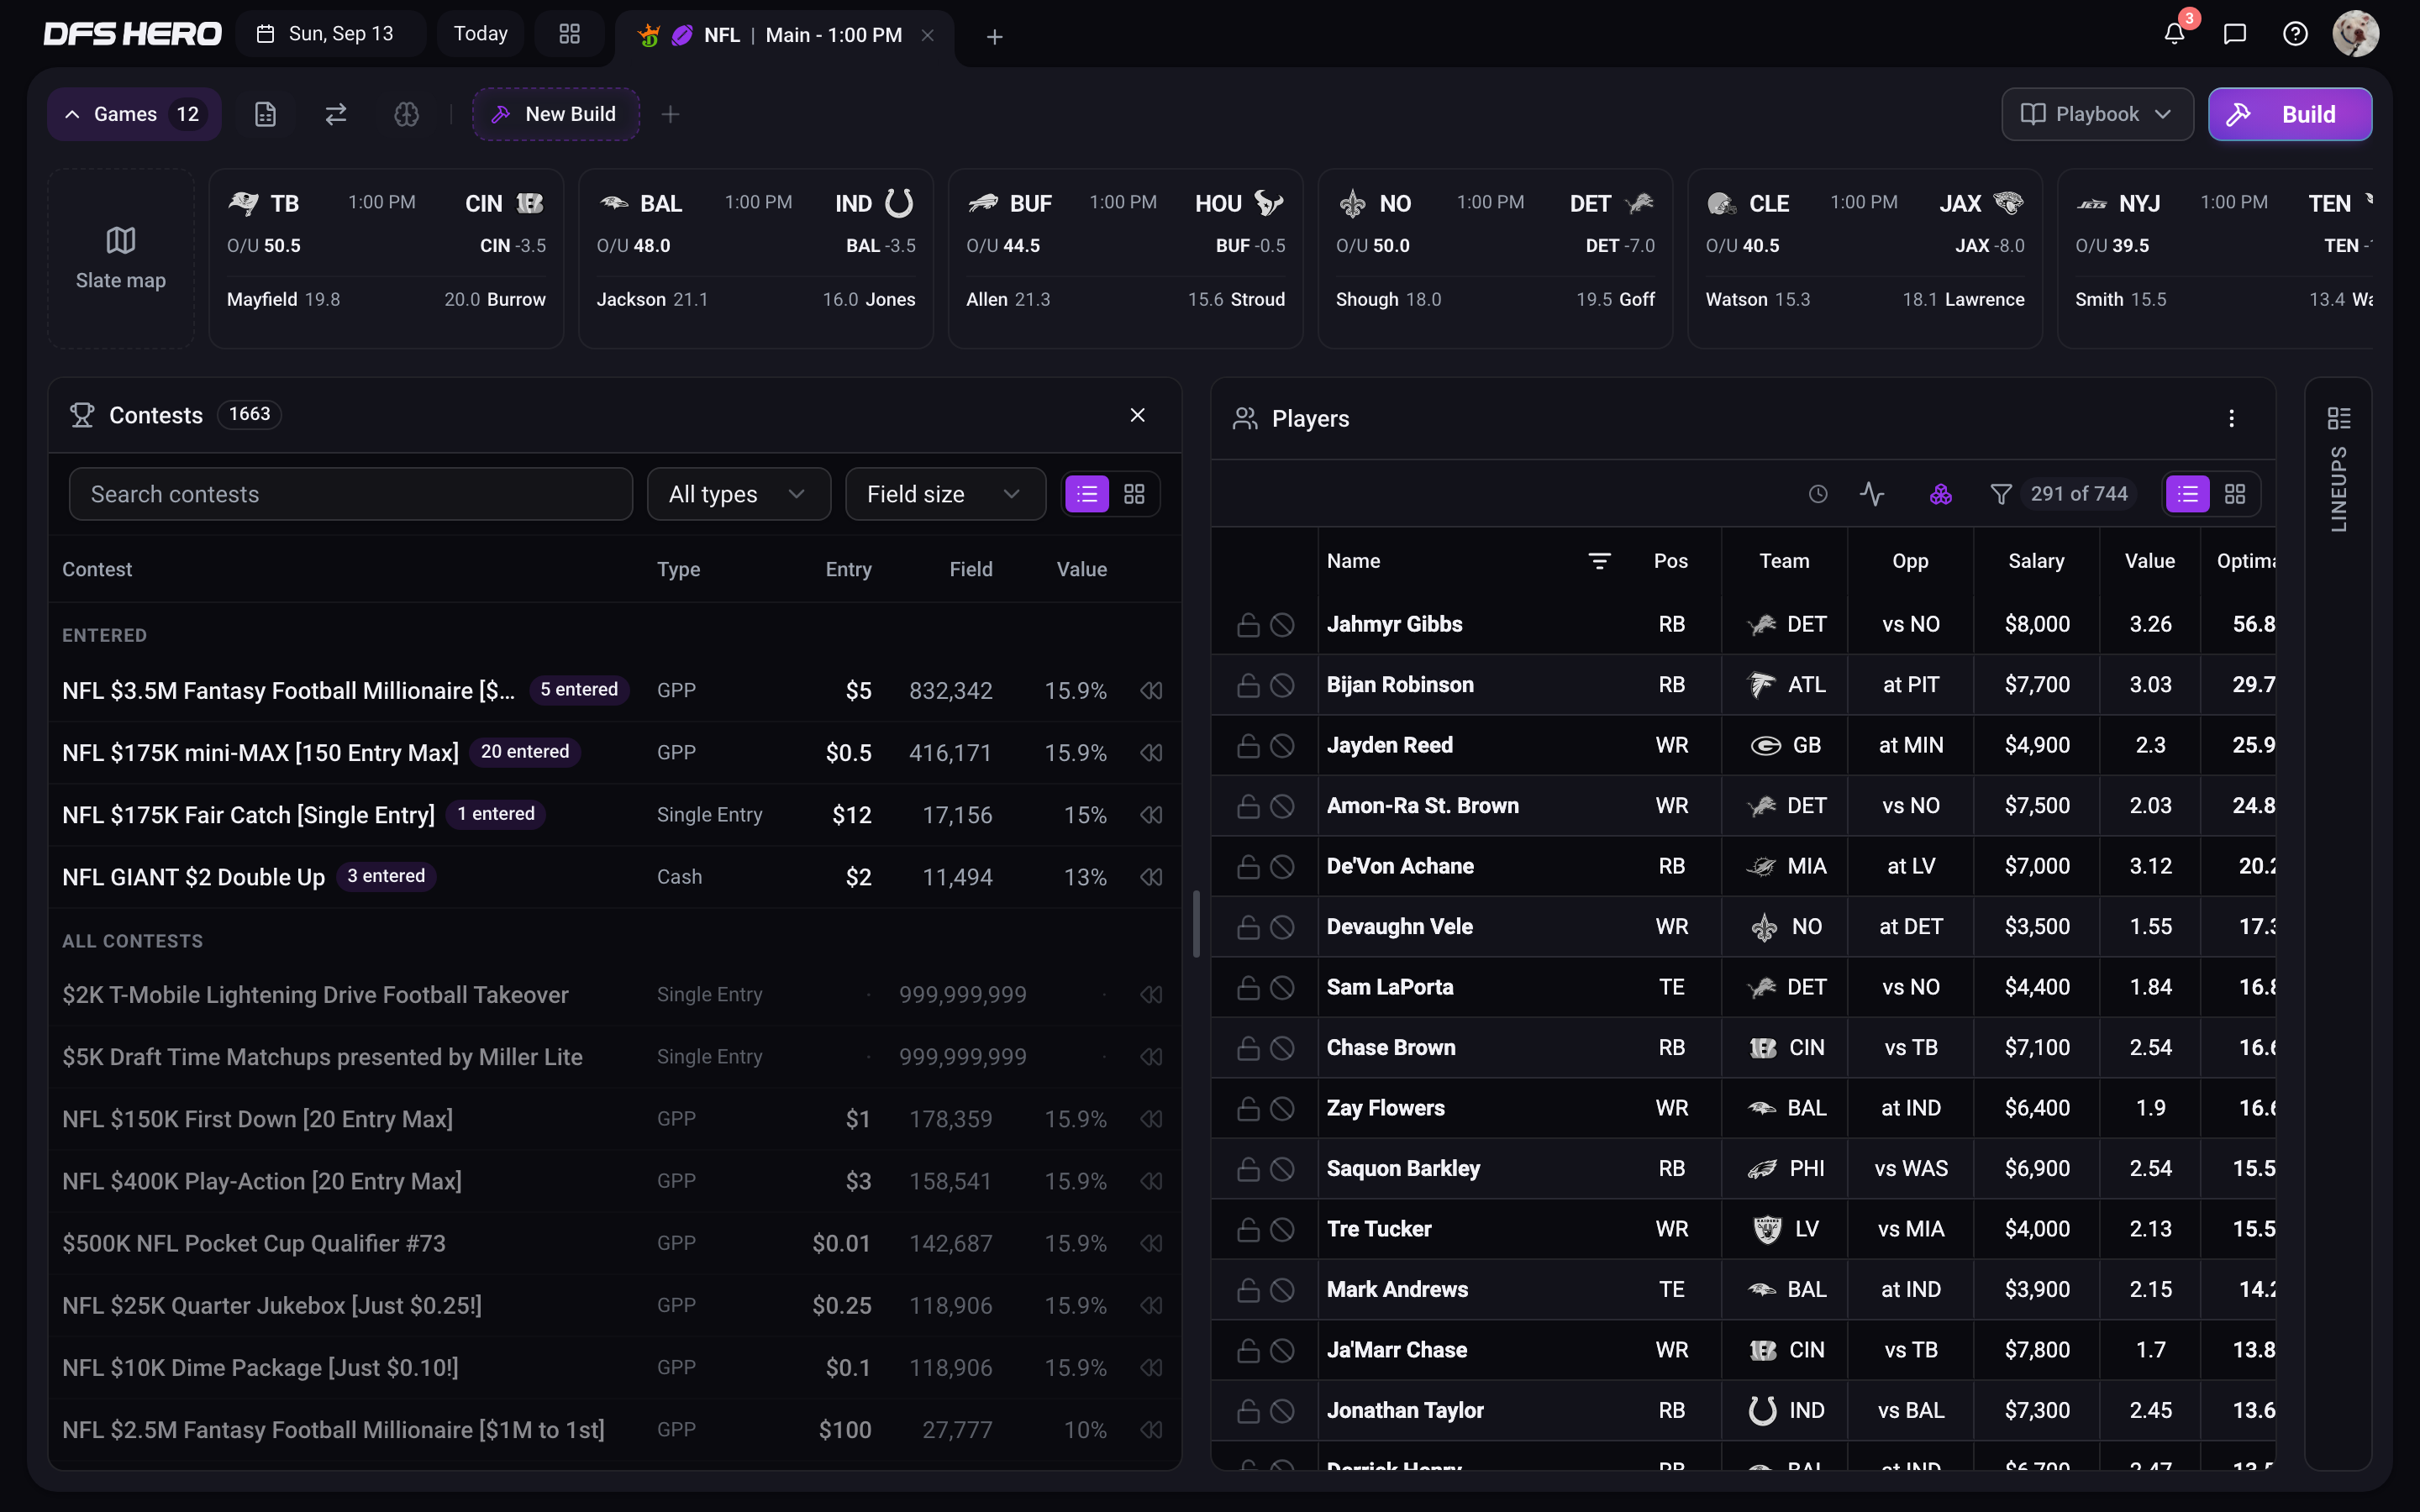The height and width of the screenshot is (1512, 2420).
Task: Open the Field size dropdown
Action: 945,494
